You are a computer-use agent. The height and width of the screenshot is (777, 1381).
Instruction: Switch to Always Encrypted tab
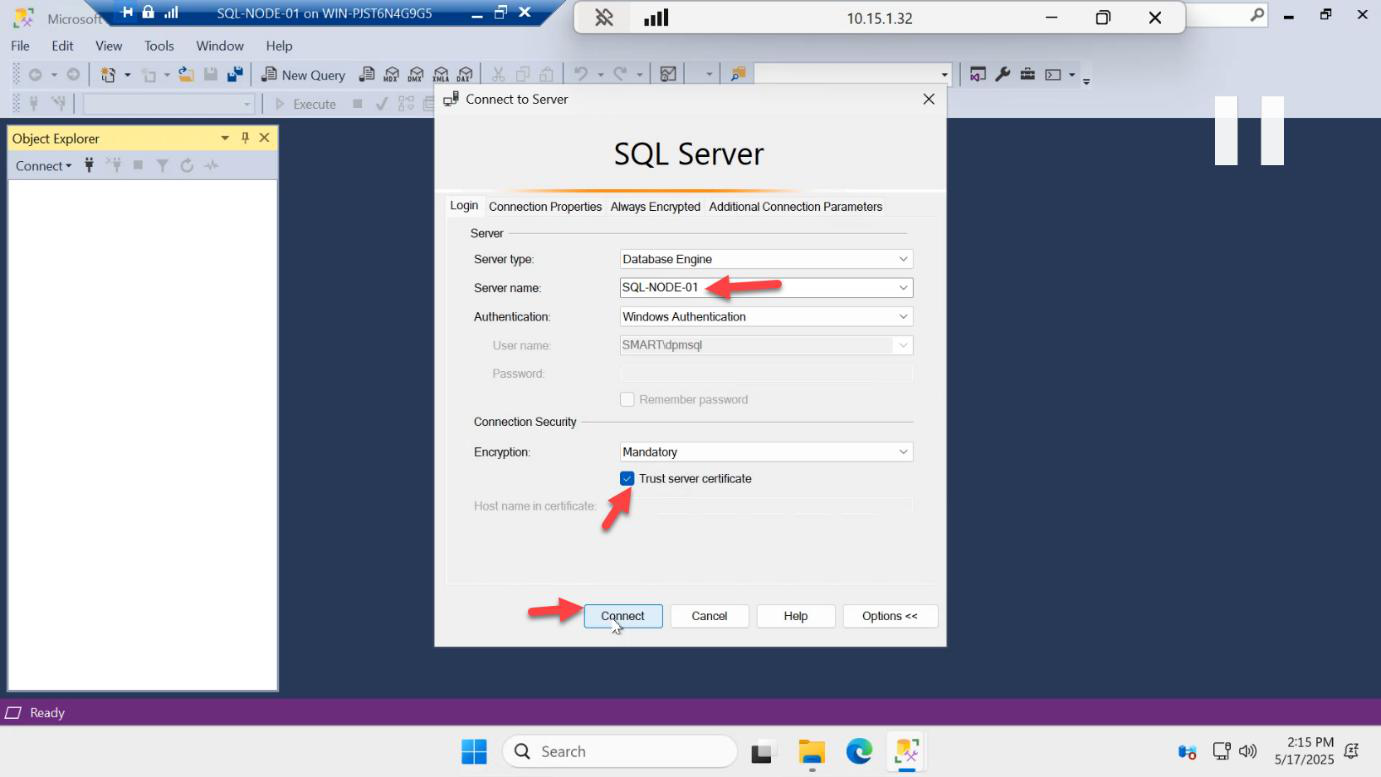point(655,207)
